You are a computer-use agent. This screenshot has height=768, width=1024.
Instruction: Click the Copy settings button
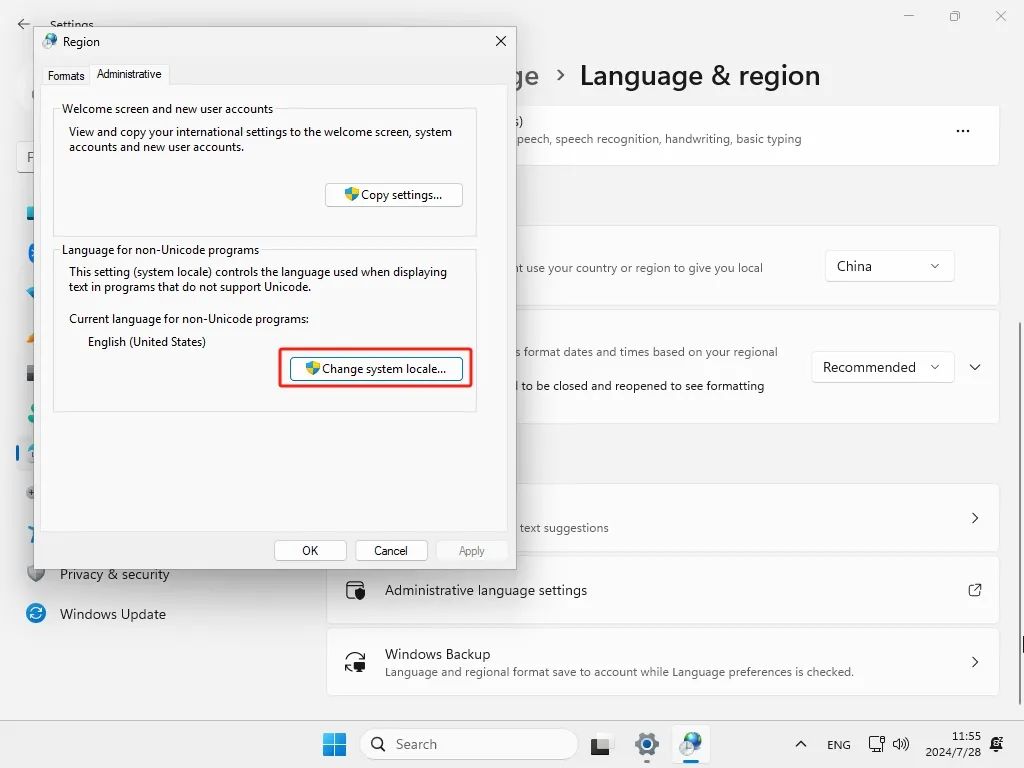394,195
